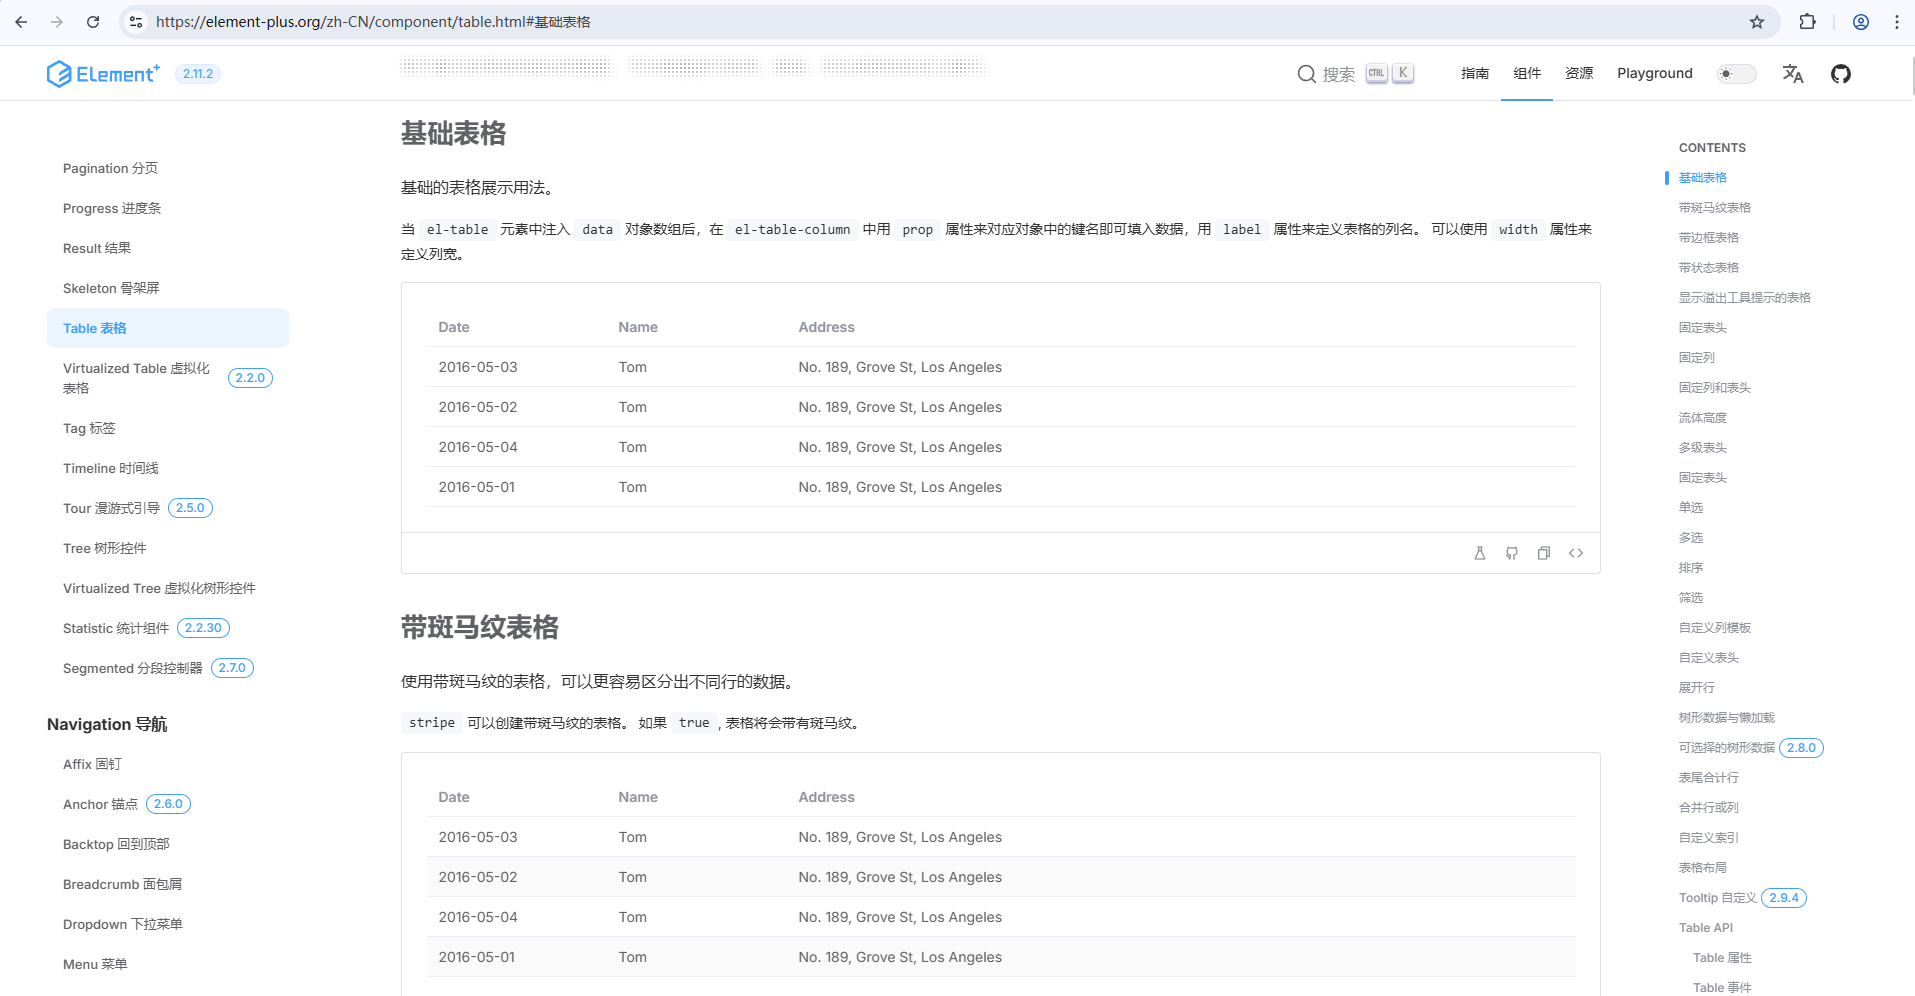Open the Element Plus GitHub repository
The width and height of the screenshot is (1915, 996).
point(1841,73)
